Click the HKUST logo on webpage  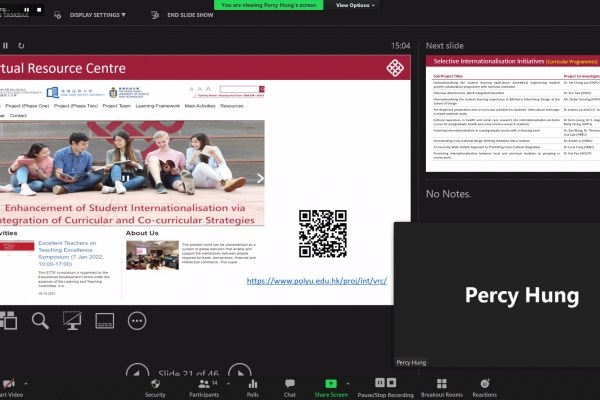click(129, 93)
